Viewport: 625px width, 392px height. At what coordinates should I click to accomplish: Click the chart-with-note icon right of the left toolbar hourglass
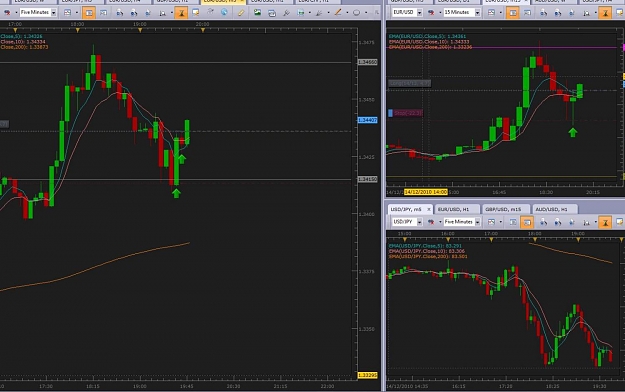click(x=195, y=13)
